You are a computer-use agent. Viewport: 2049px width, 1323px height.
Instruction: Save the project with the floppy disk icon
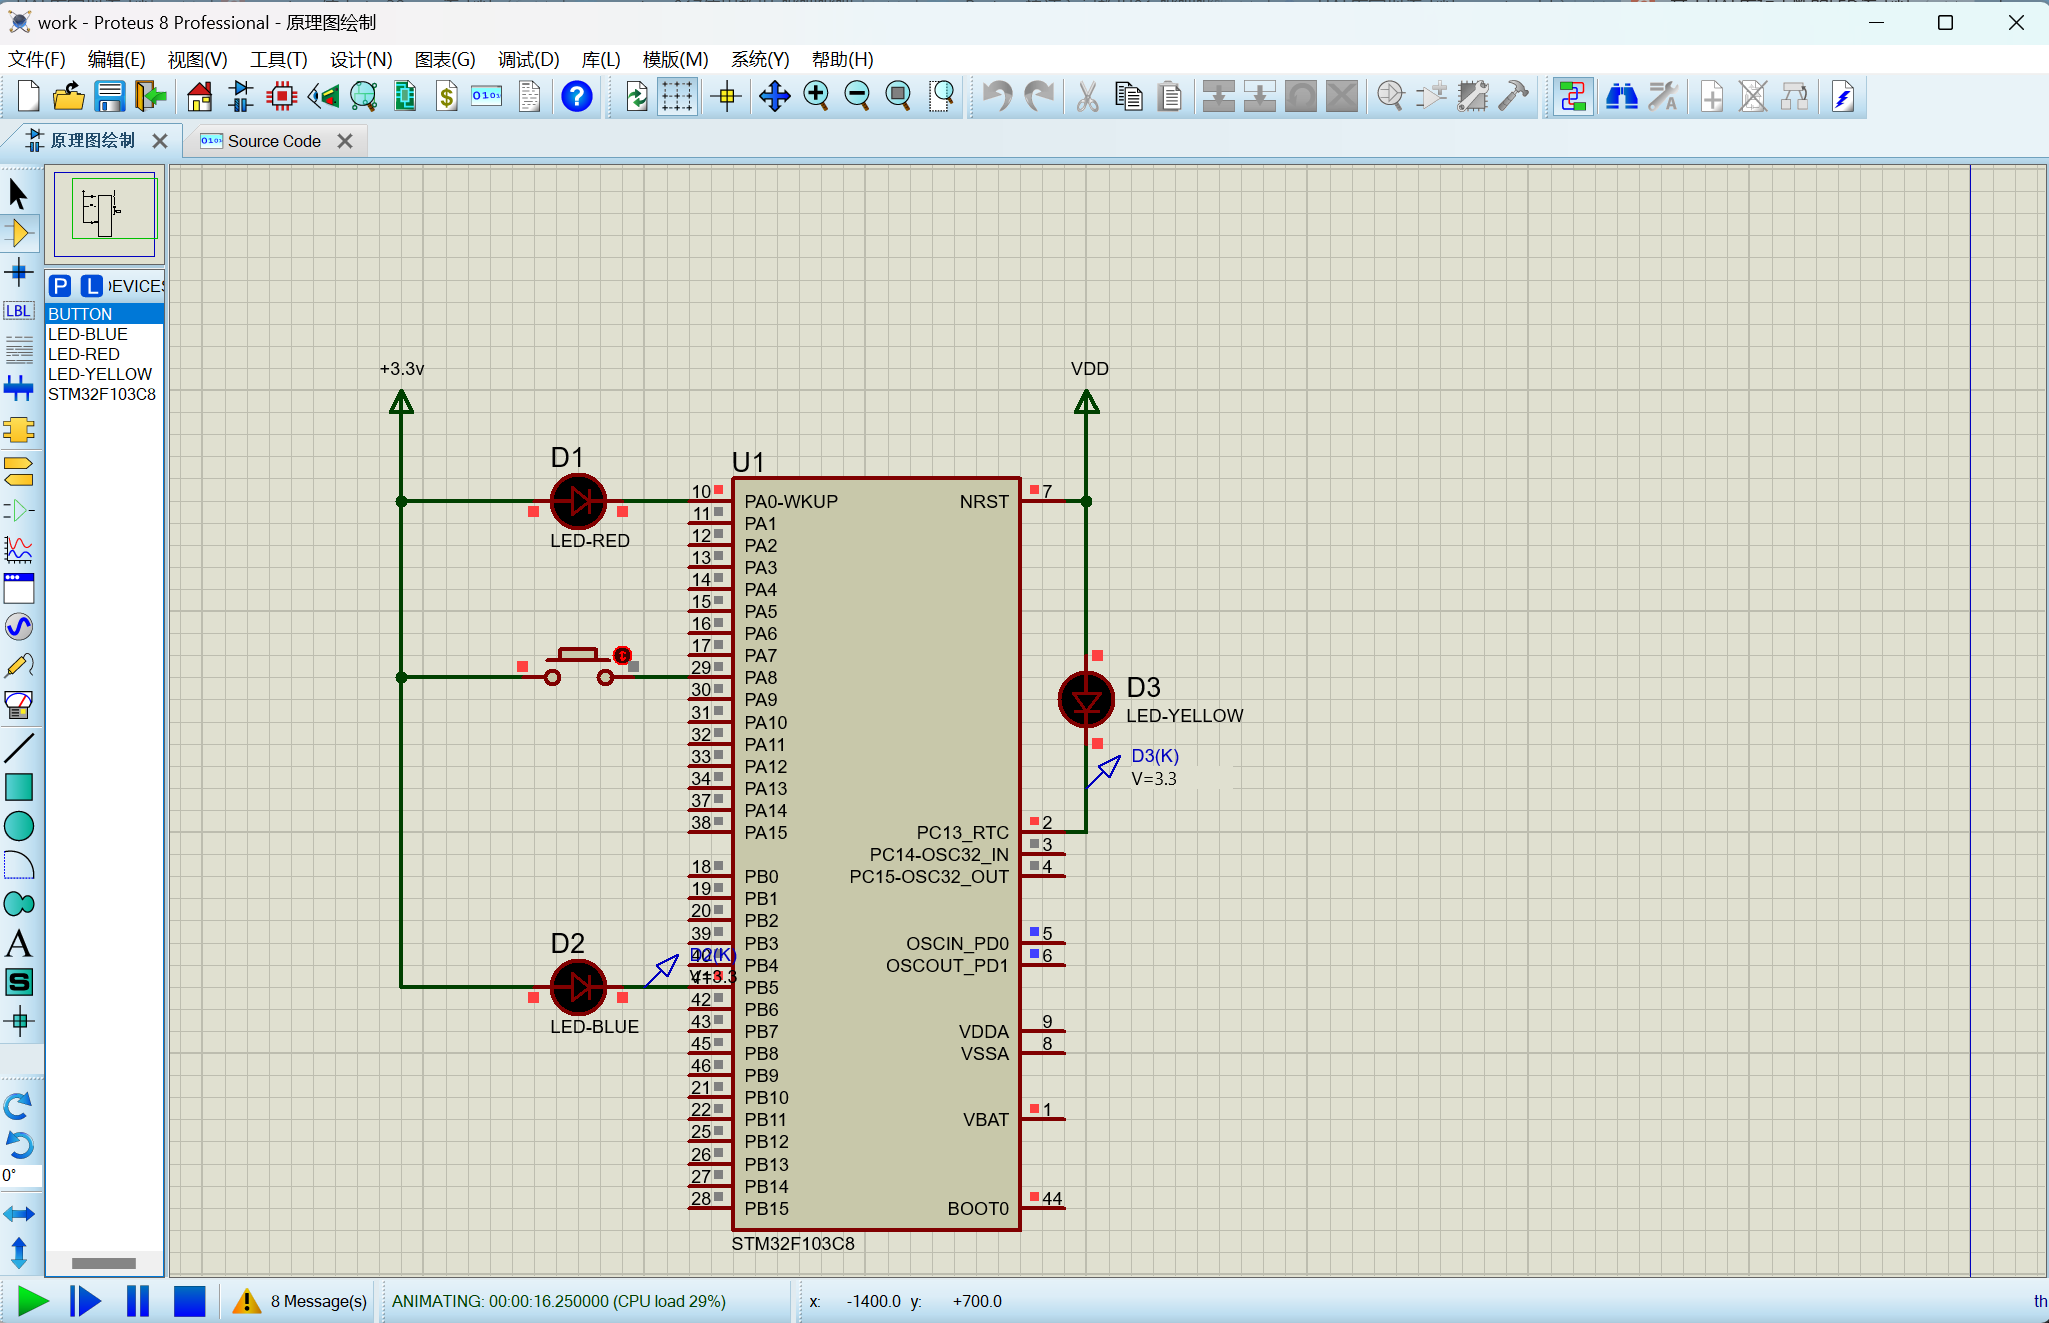(110, 97)
